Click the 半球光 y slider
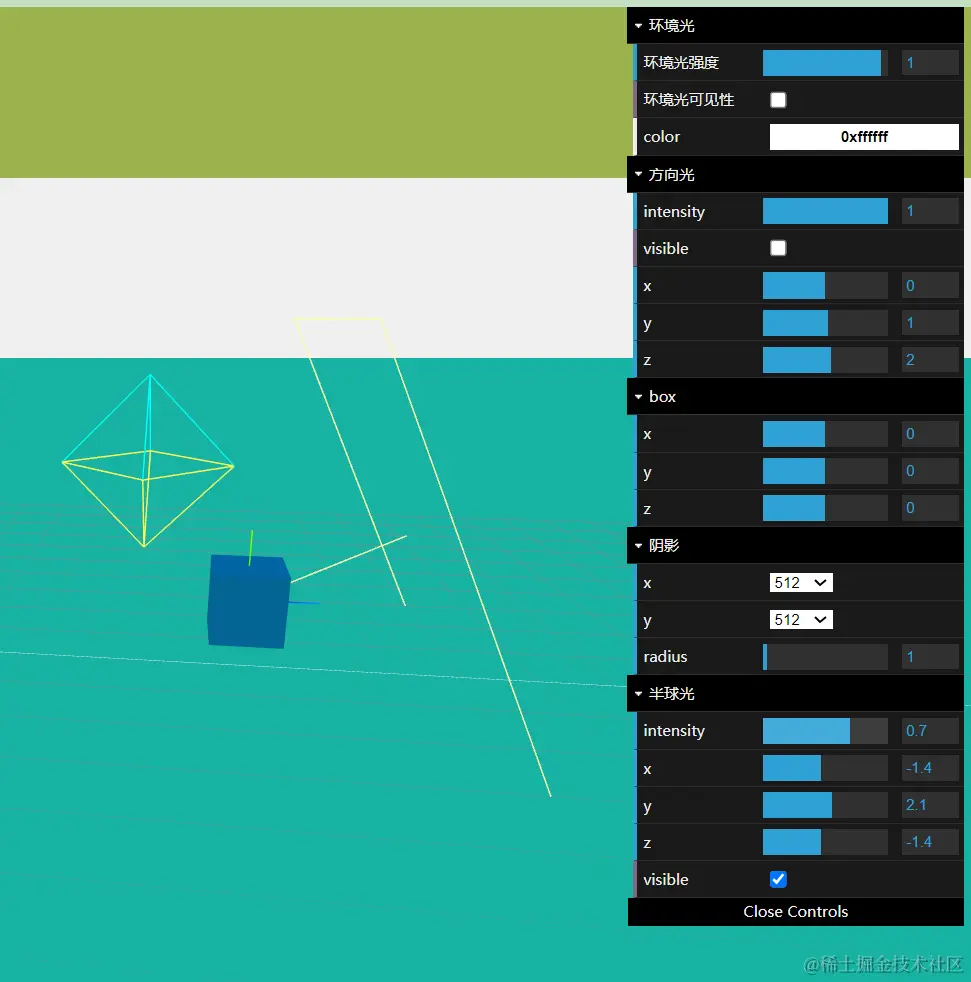 pyautogui.click(x=825, y=805)
